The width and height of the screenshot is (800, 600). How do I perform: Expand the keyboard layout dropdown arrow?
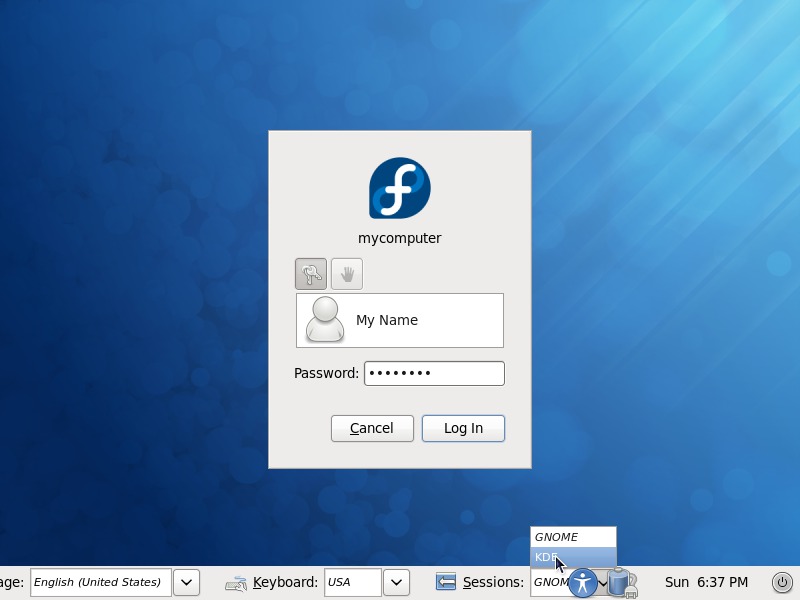[x=396, y=582]
